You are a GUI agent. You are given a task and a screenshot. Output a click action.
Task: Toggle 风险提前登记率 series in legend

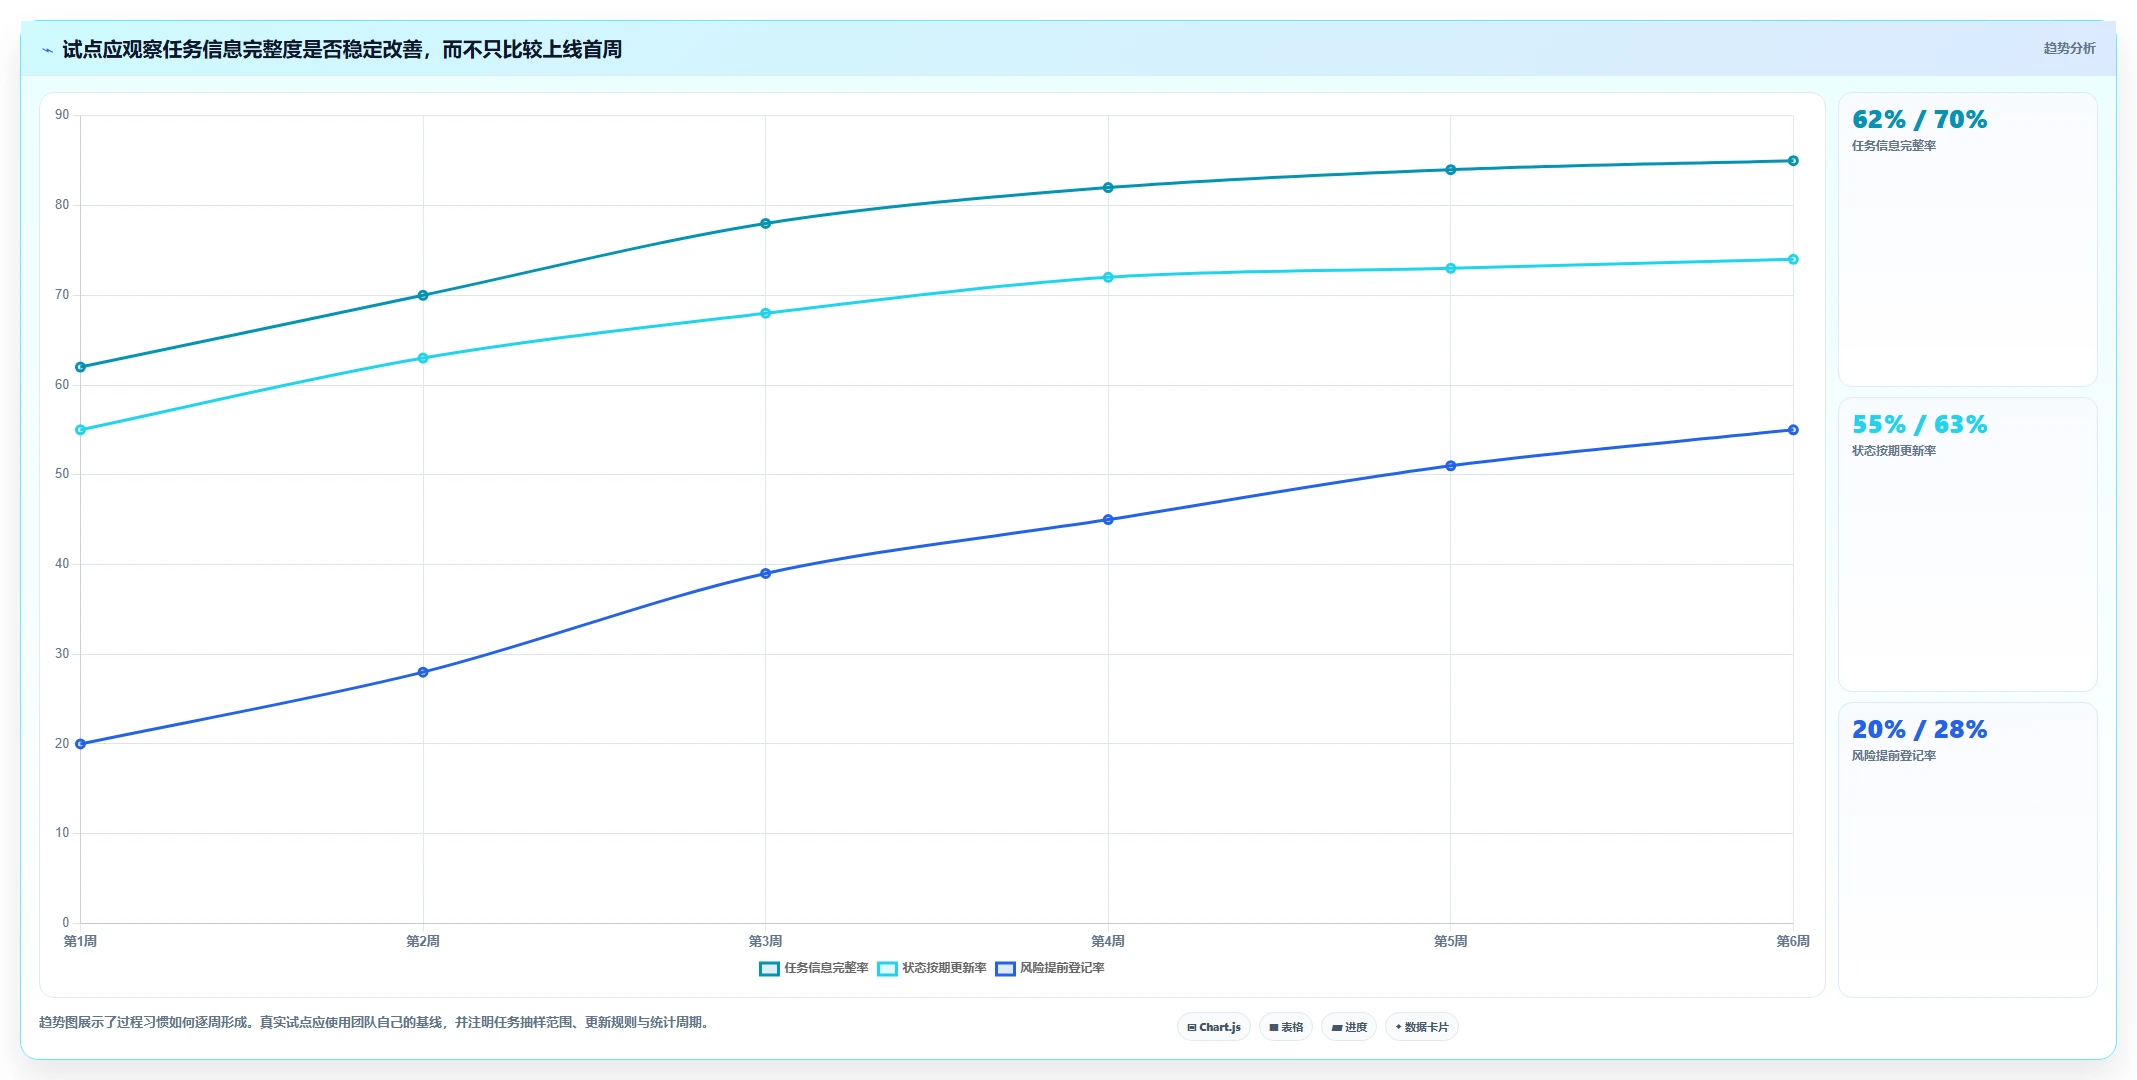[x=1050, y=968]
